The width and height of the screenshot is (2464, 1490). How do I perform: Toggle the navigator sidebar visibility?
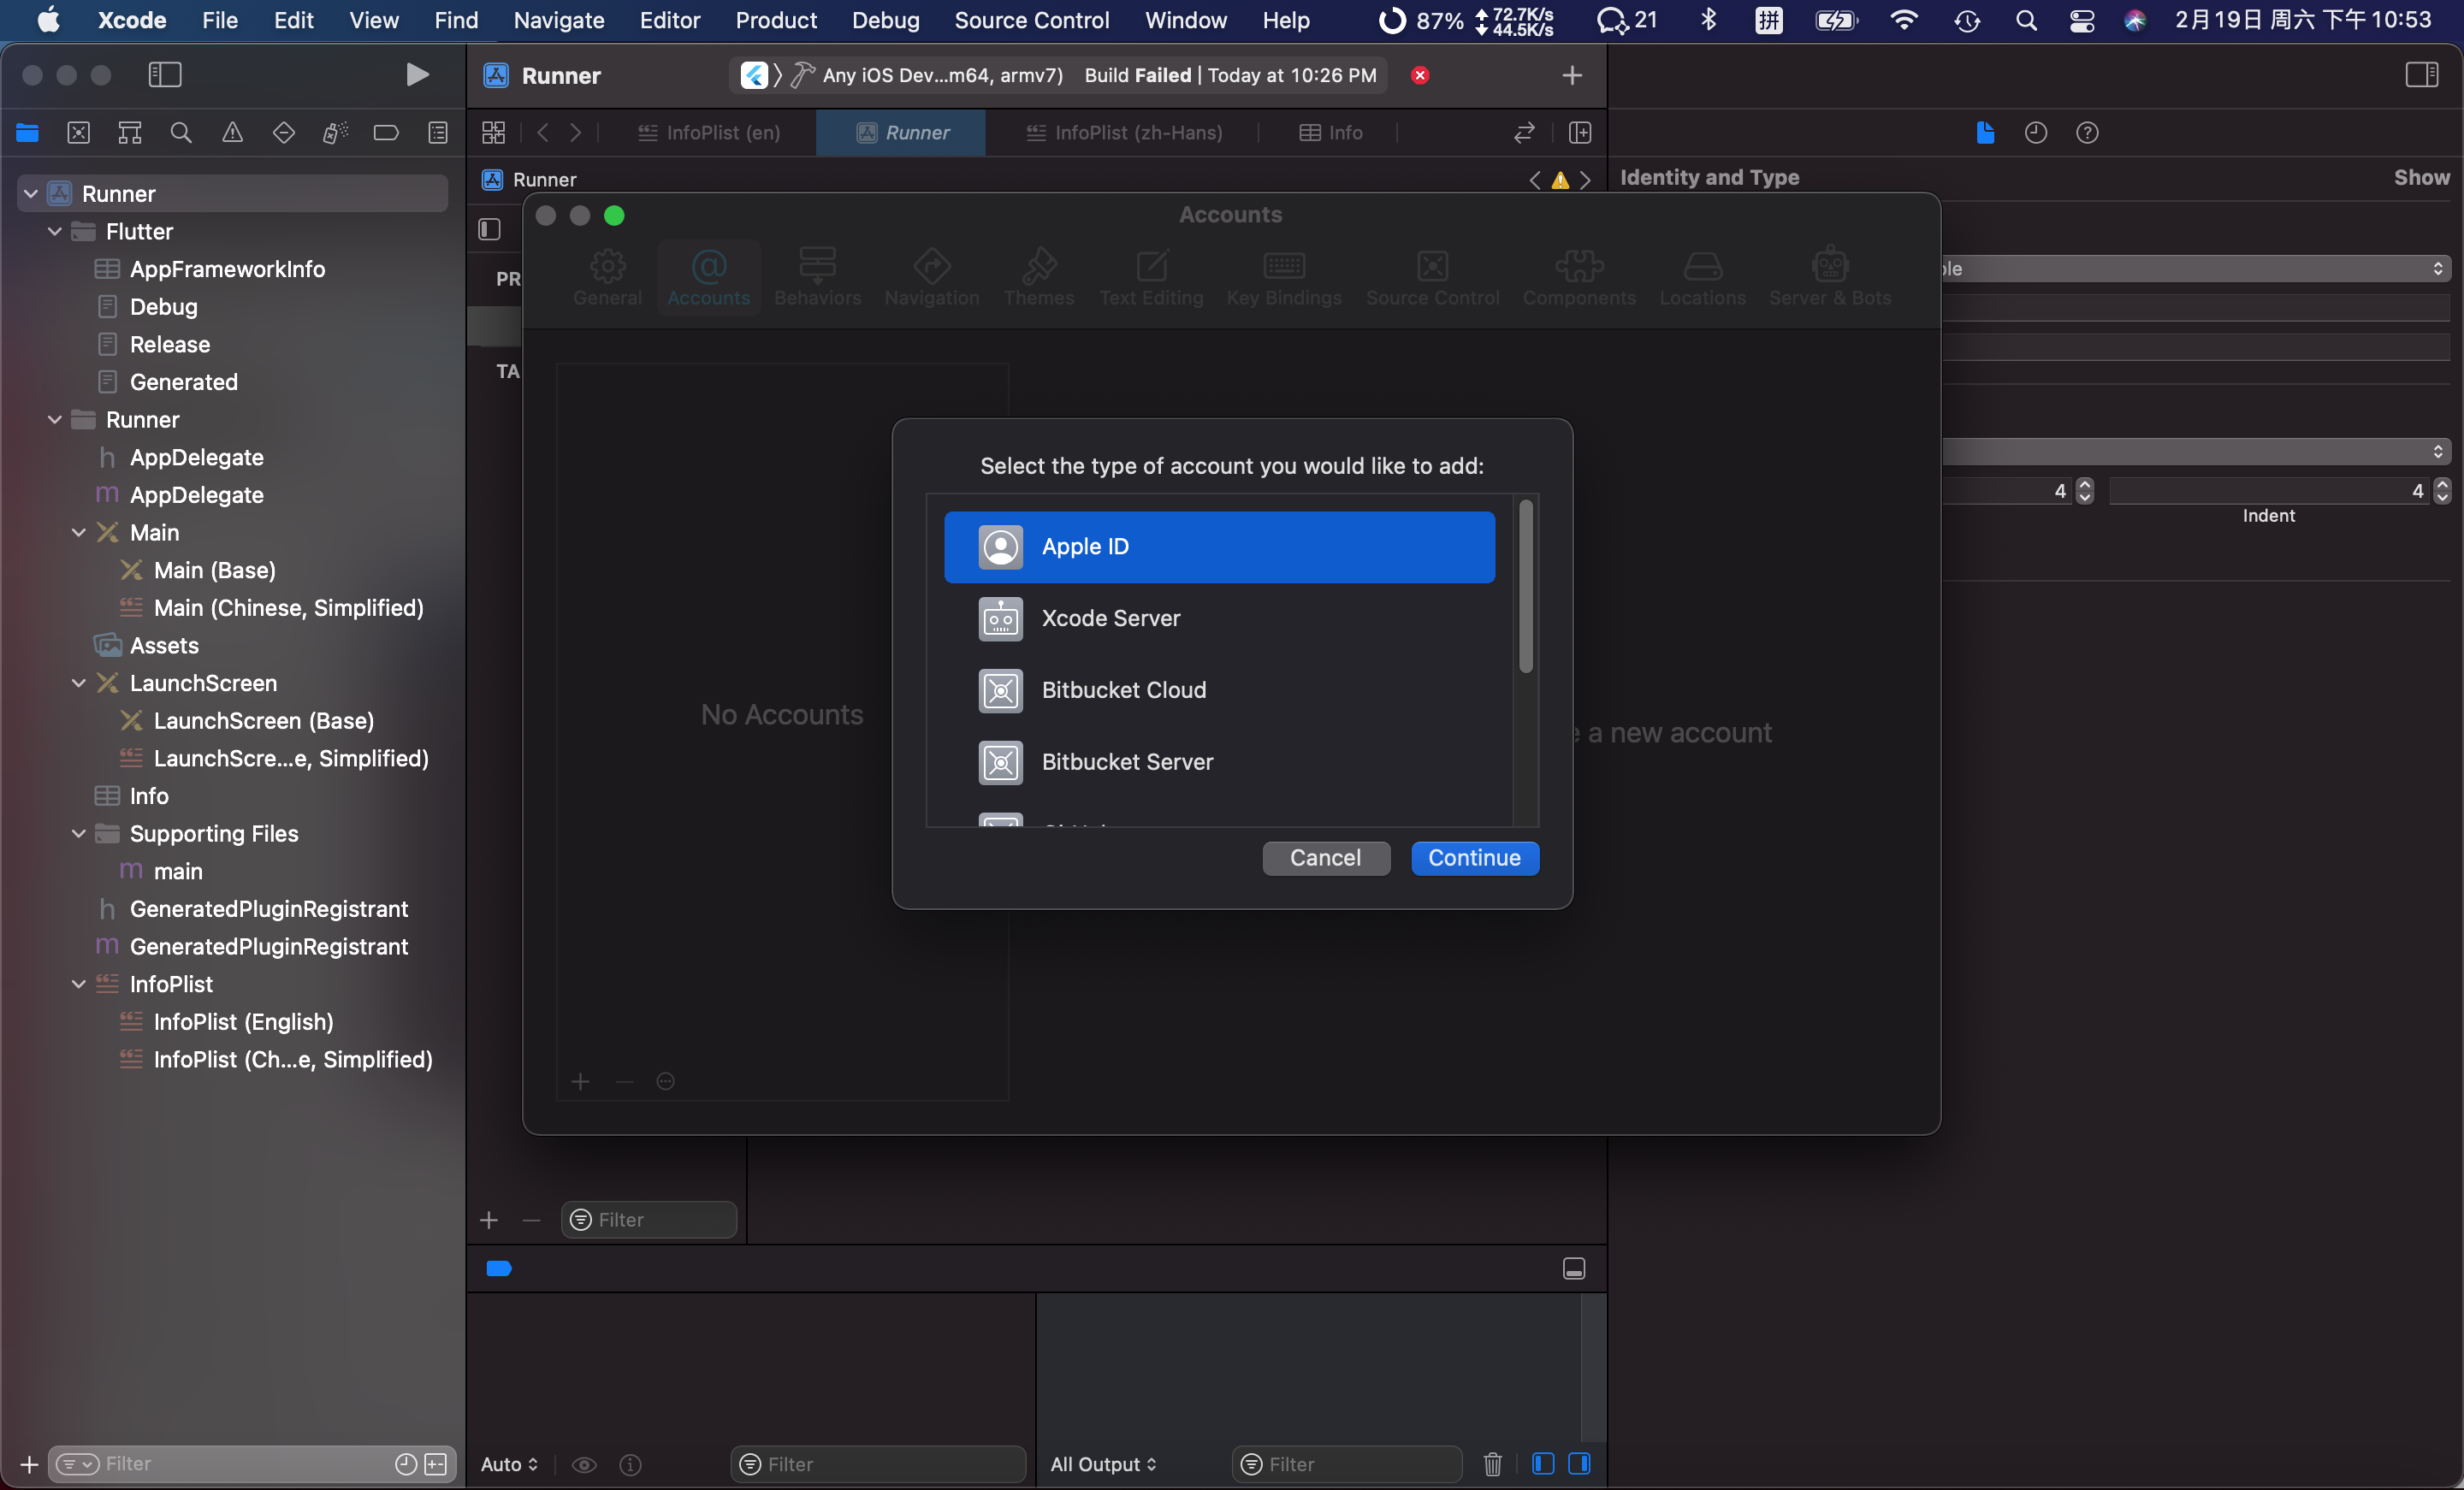[165, 75]
